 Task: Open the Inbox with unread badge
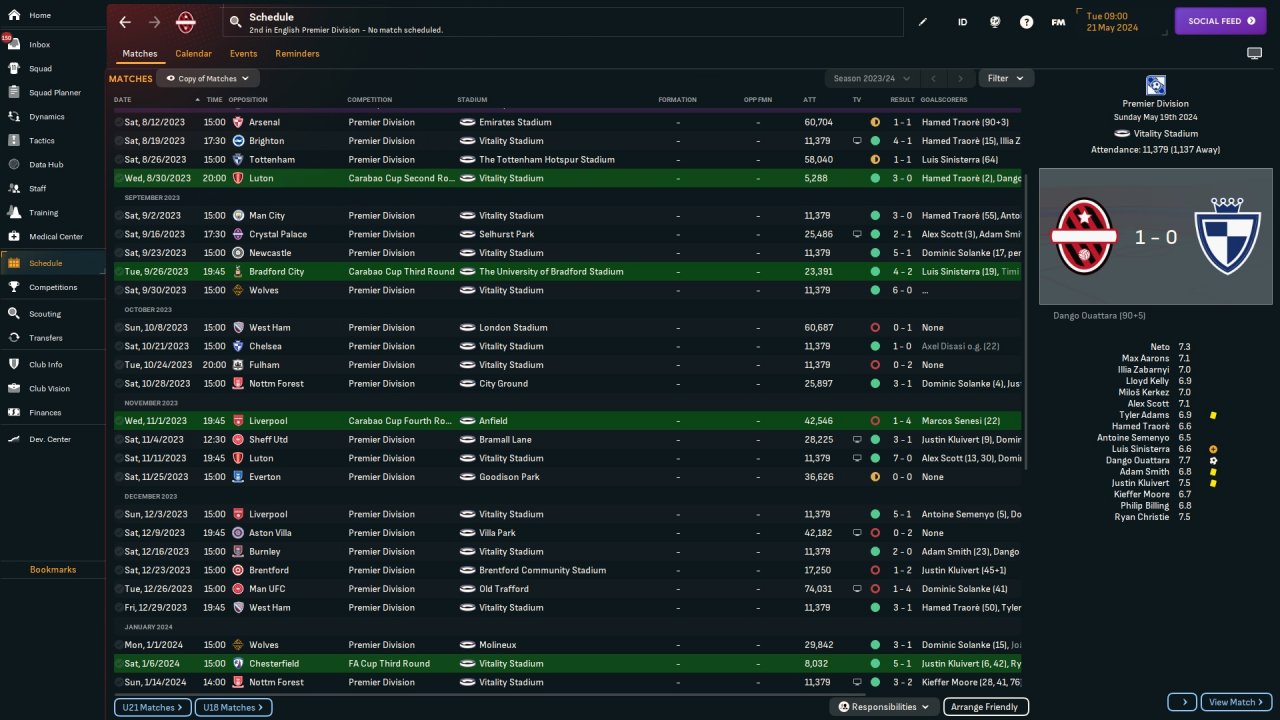[x=14, y=44]
